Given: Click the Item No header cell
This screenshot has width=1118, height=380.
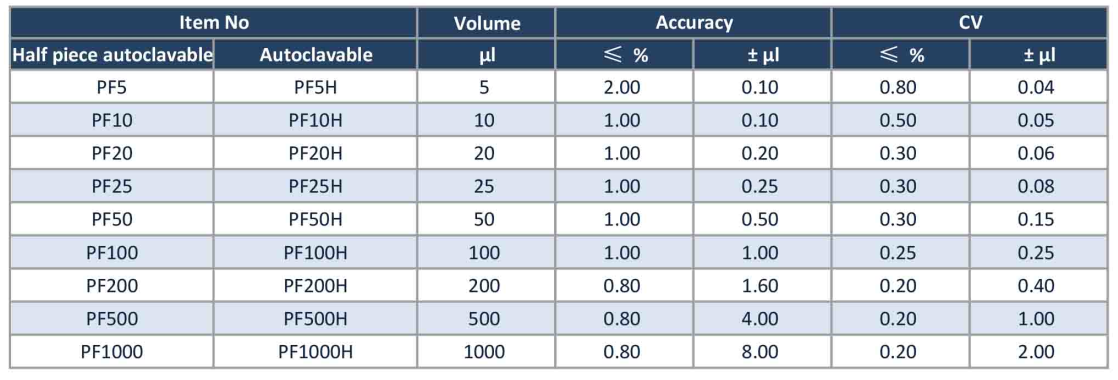Looking at the screenshot, I should [213, 23].
